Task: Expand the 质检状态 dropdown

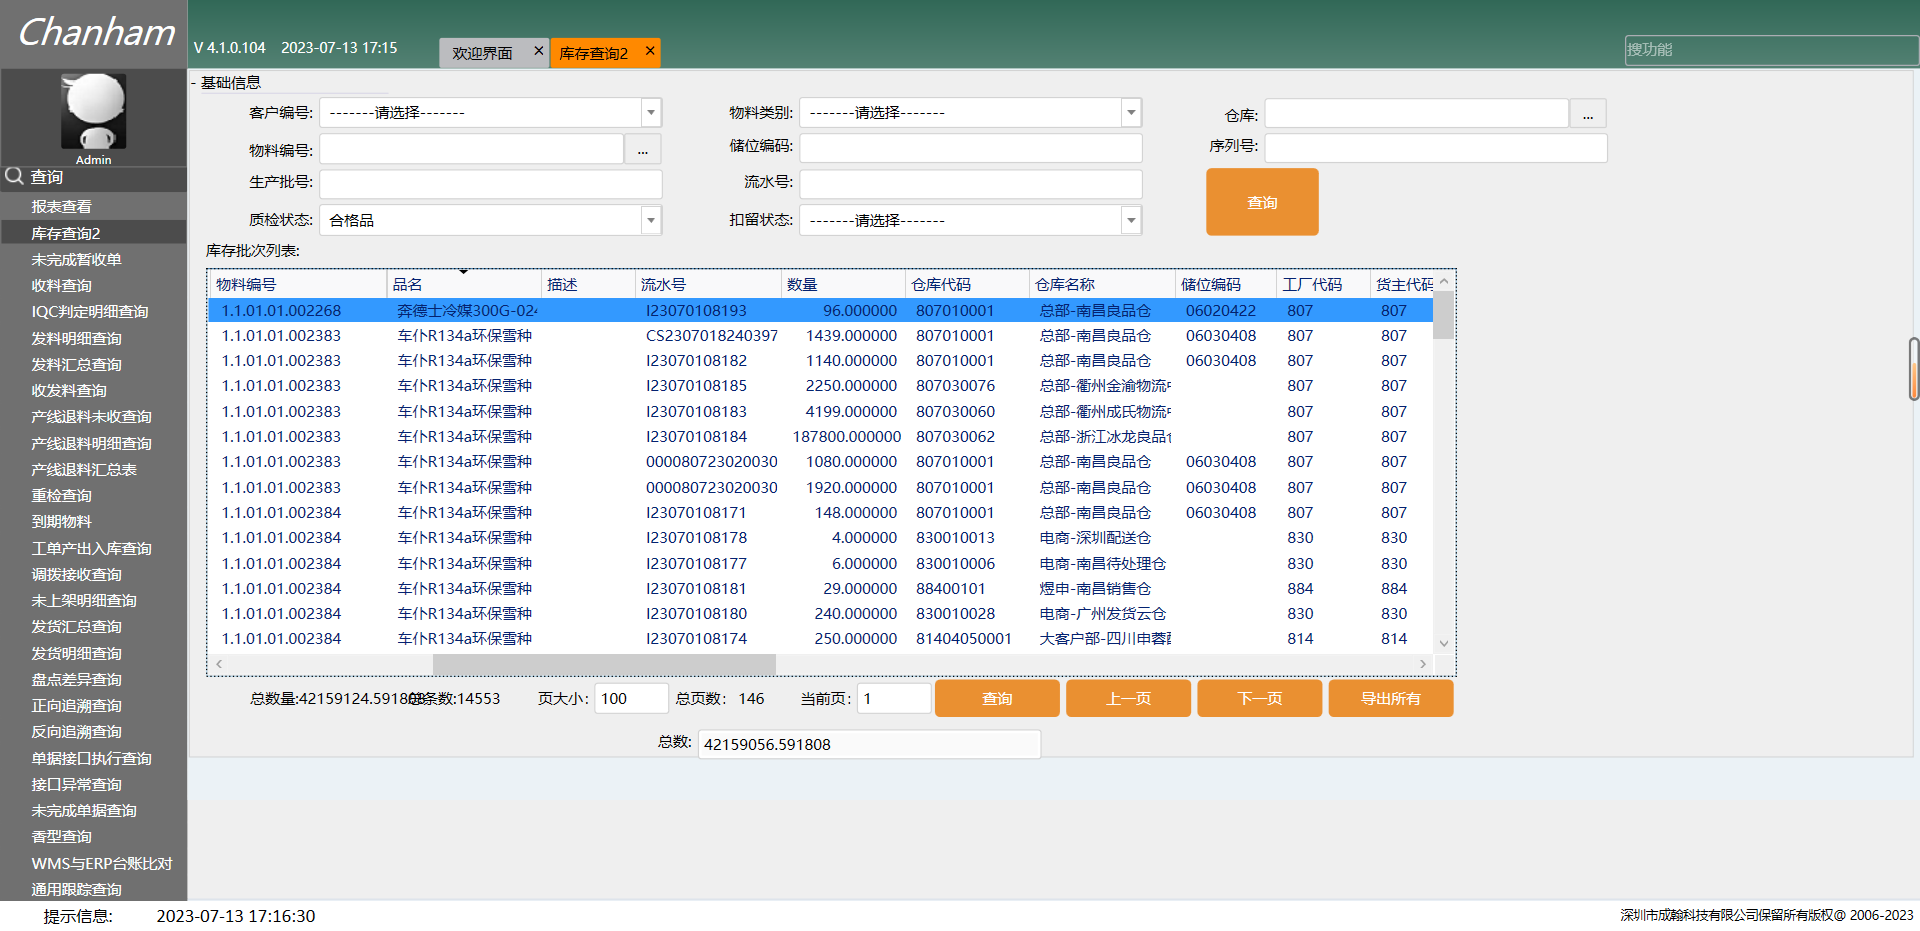Action: tap(651, 220)
